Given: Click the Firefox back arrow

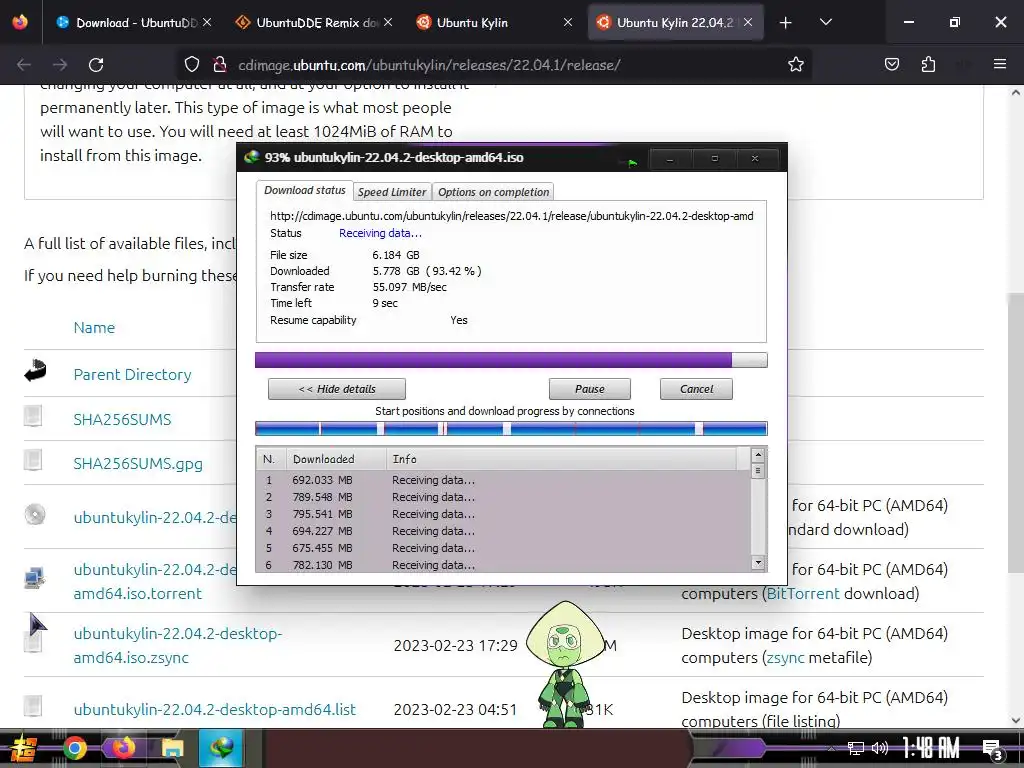Looking at the screenshot, I should (24, 65).
